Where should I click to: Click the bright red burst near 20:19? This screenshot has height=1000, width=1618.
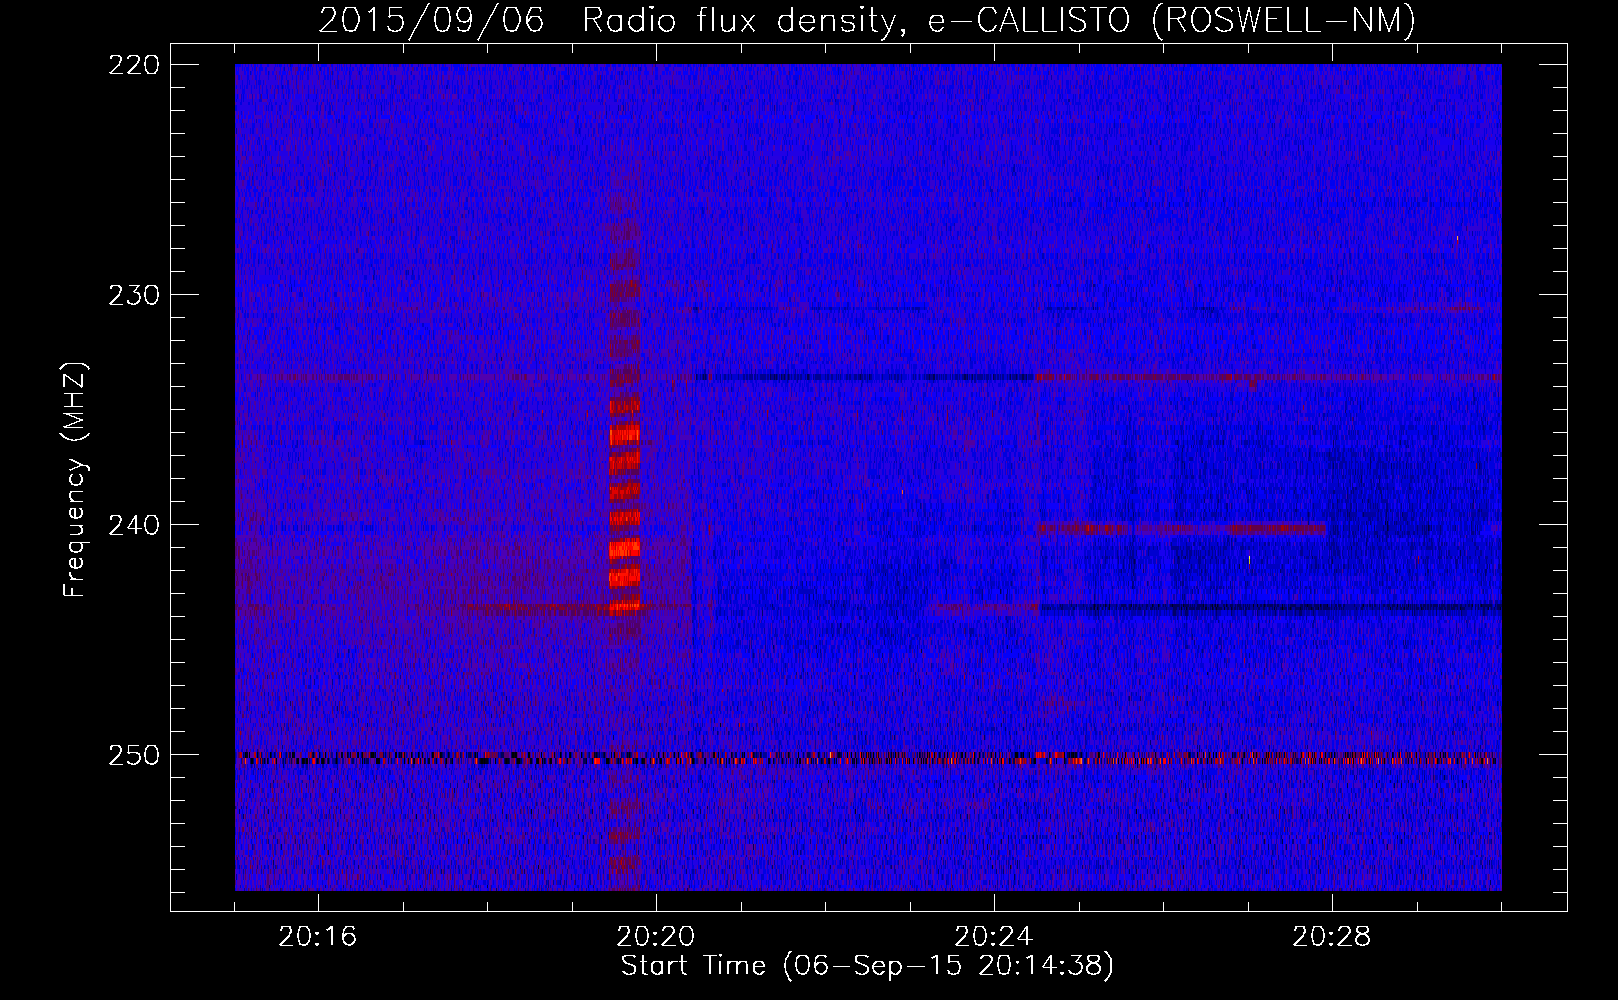pyautogui.click(x=624, y=520)
